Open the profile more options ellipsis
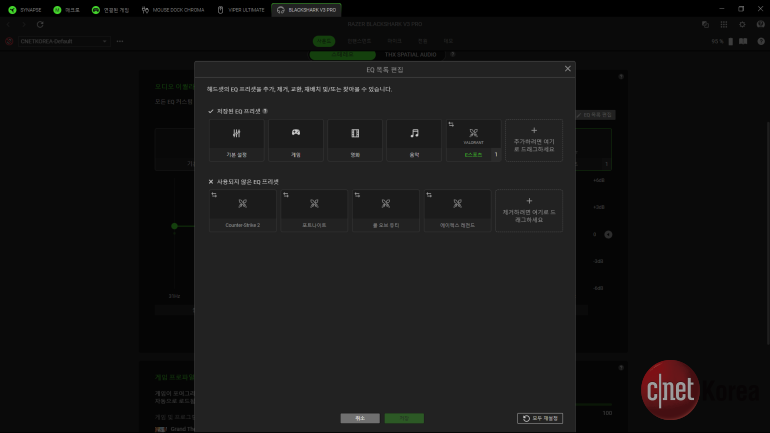 120,41
